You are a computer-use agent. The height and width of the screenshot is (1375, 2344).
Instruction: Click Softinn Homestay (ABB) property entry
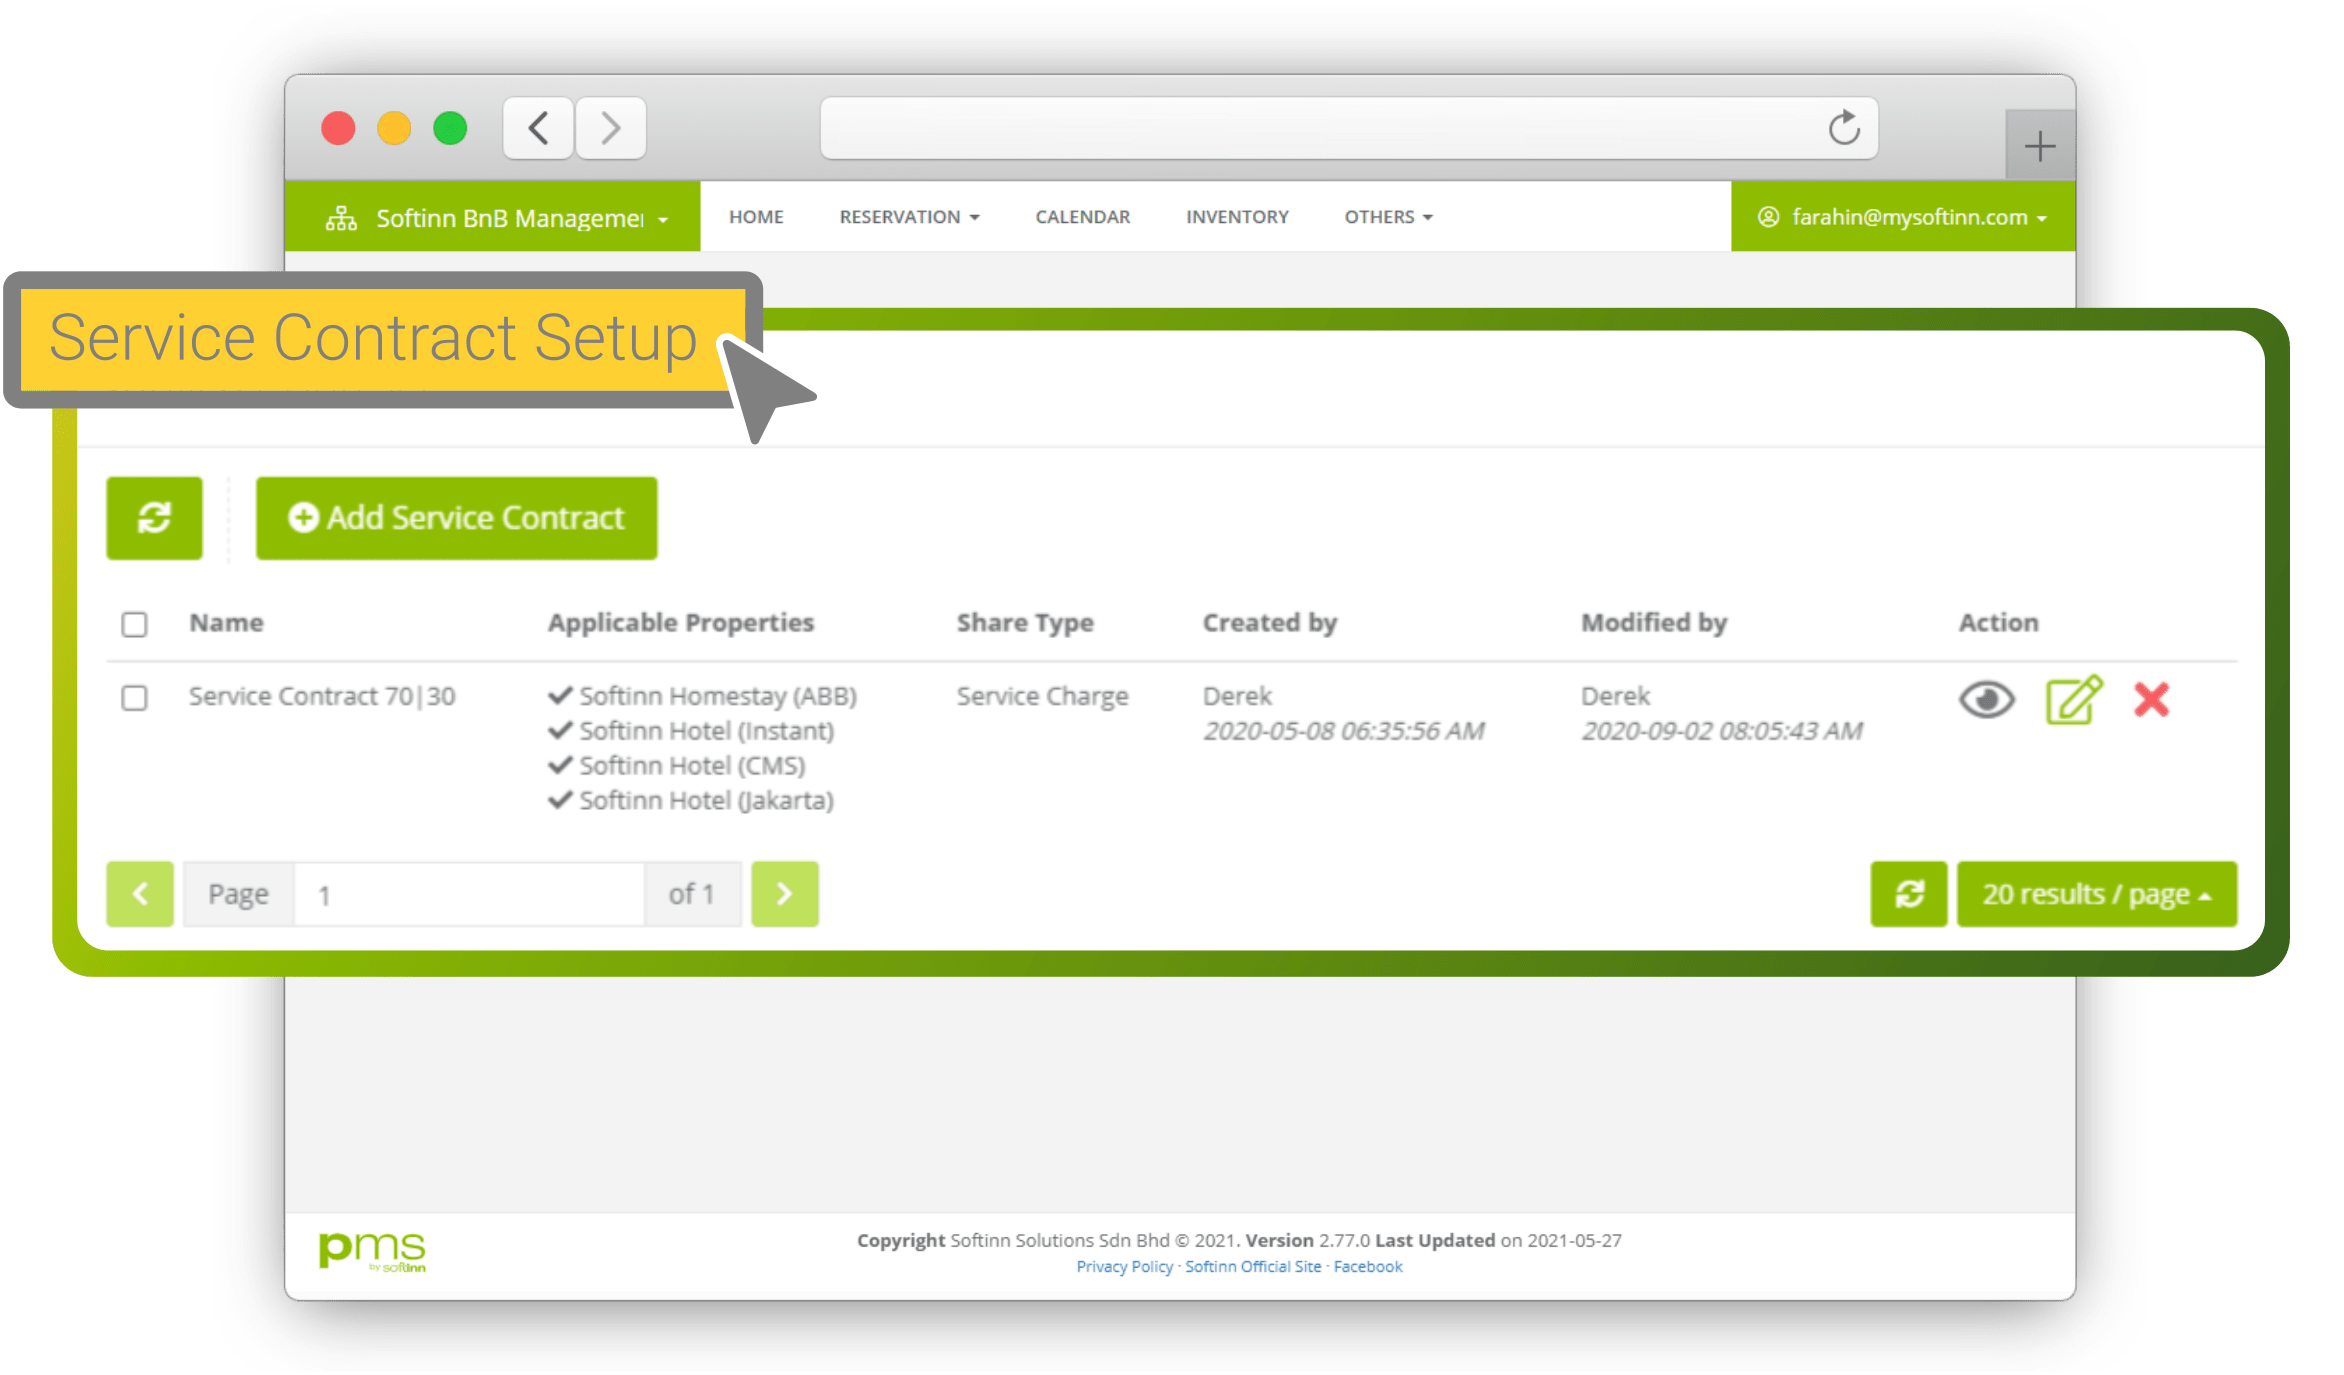[x=703, y=696]
